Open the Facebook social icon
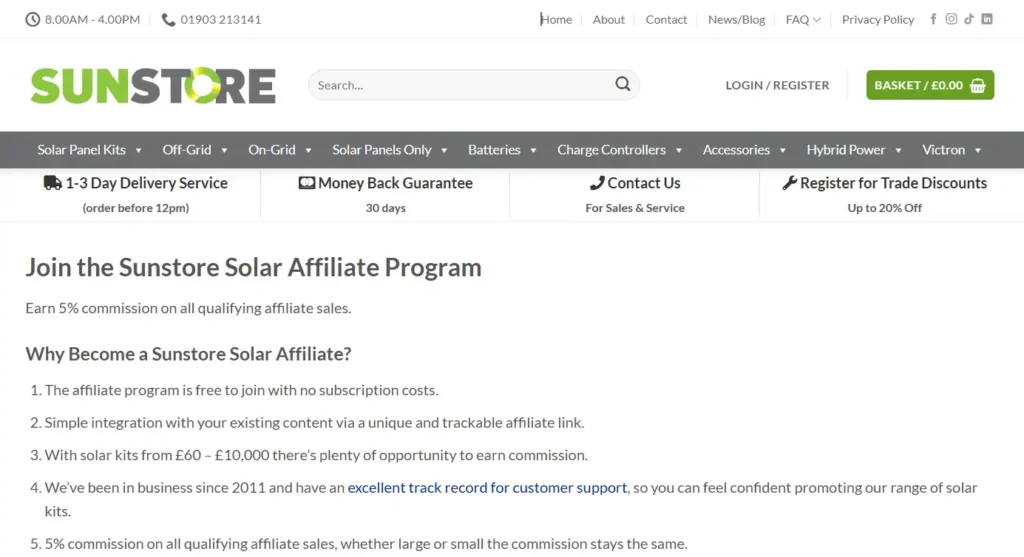The width and height of the screenshot is (1024, 557). pos(933,19)
